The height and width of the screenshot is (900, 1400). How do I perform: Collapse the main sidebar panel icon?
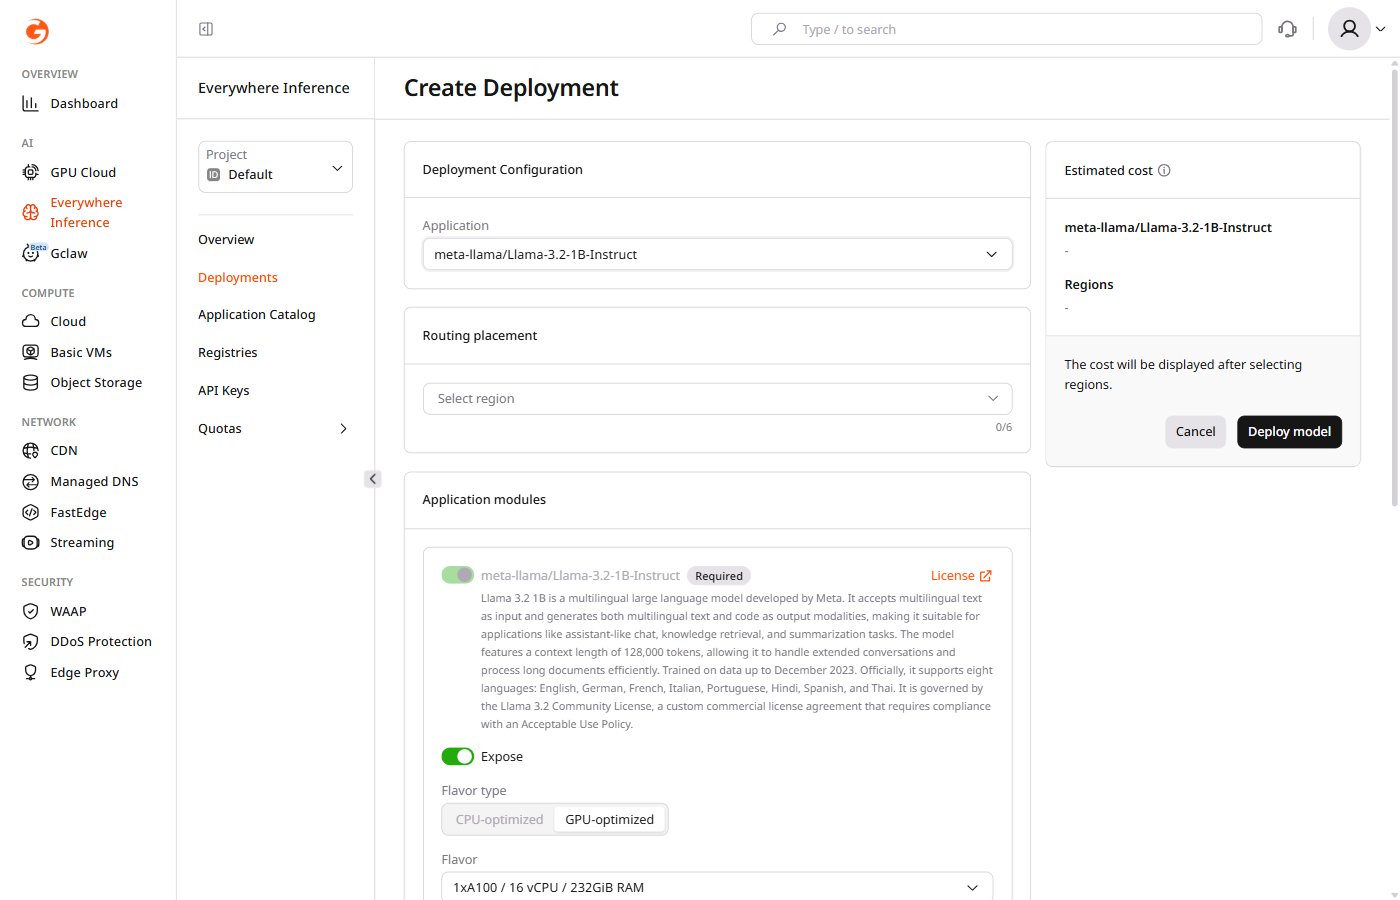206,29
